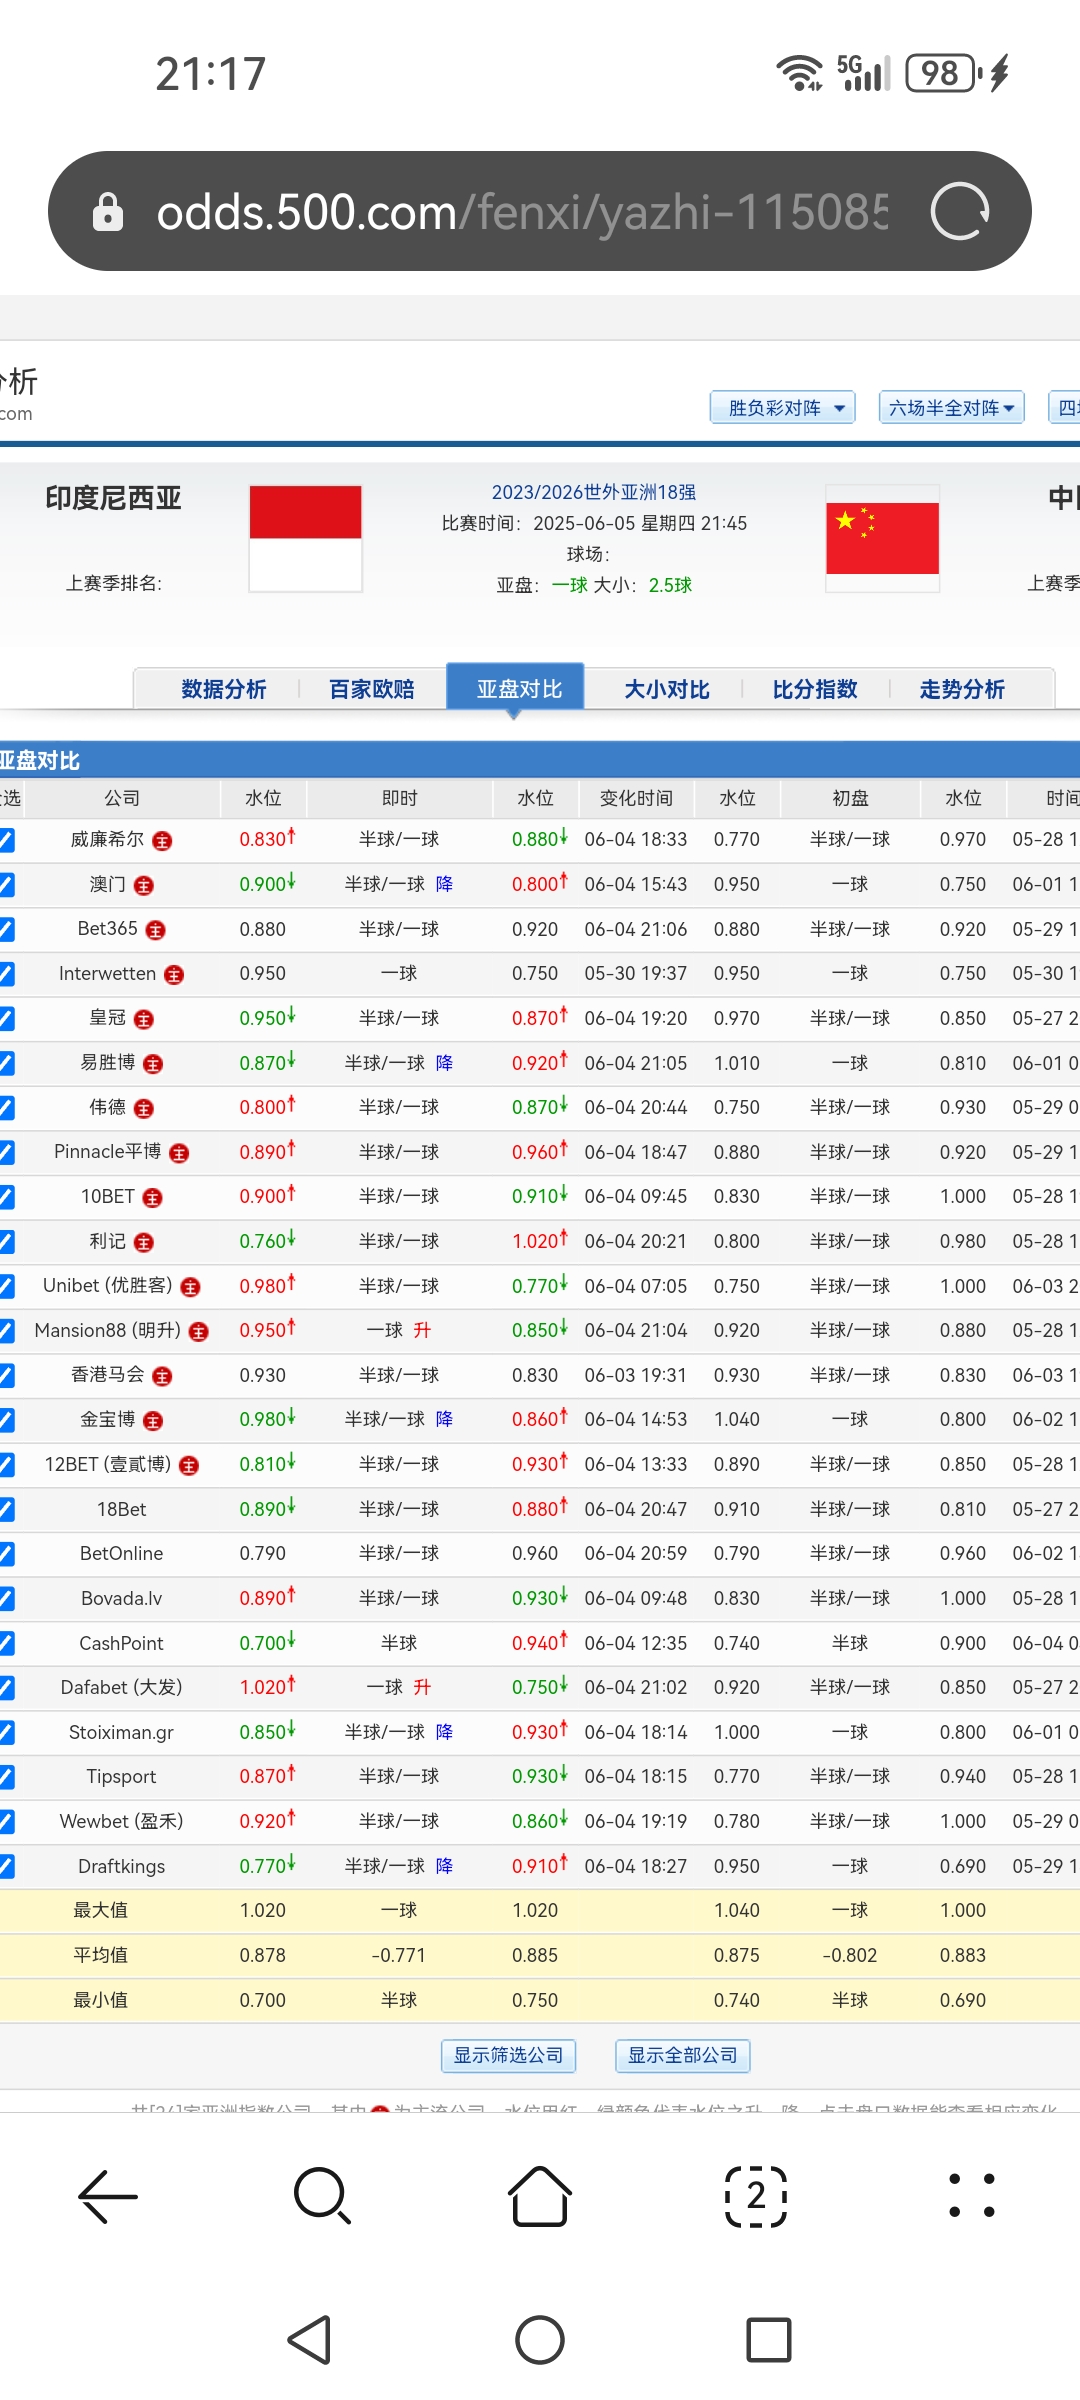Tap the lock icon in the address bar
Image resolution: width=1080 pixels, height=2400 pixels.
(107, 212)
